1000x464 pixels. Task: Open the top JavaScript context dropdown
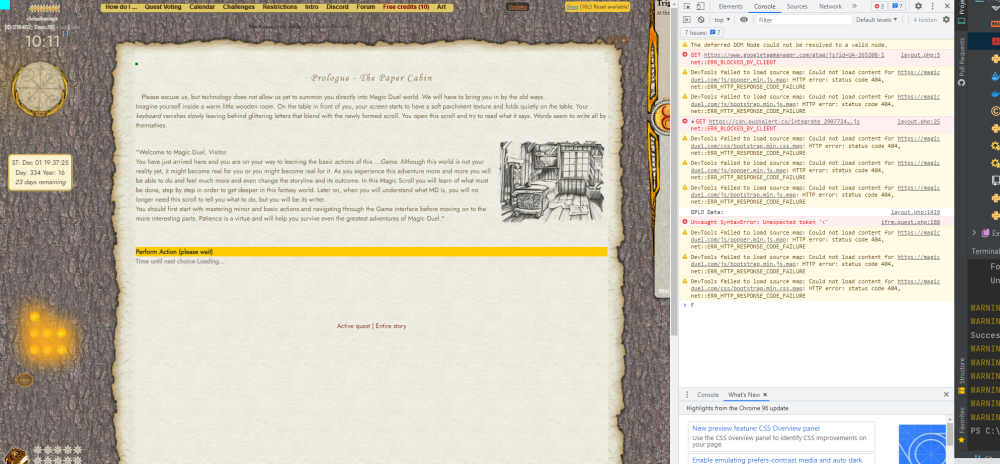coord(723,19)
